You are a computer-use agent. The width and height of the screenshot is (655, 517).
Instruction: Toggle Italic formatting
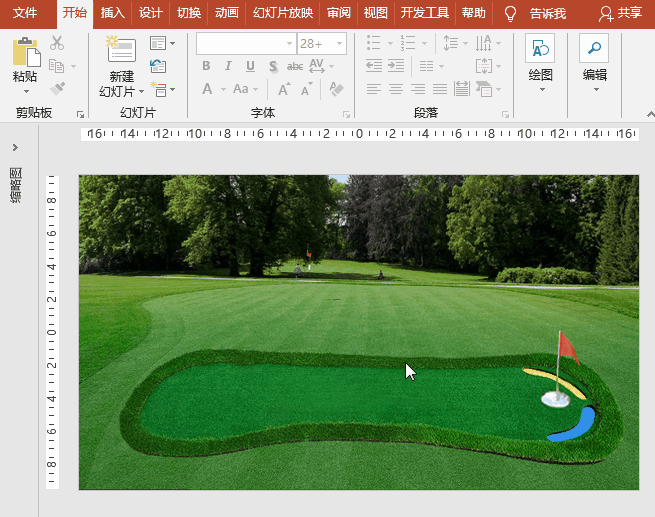[228, 66]
